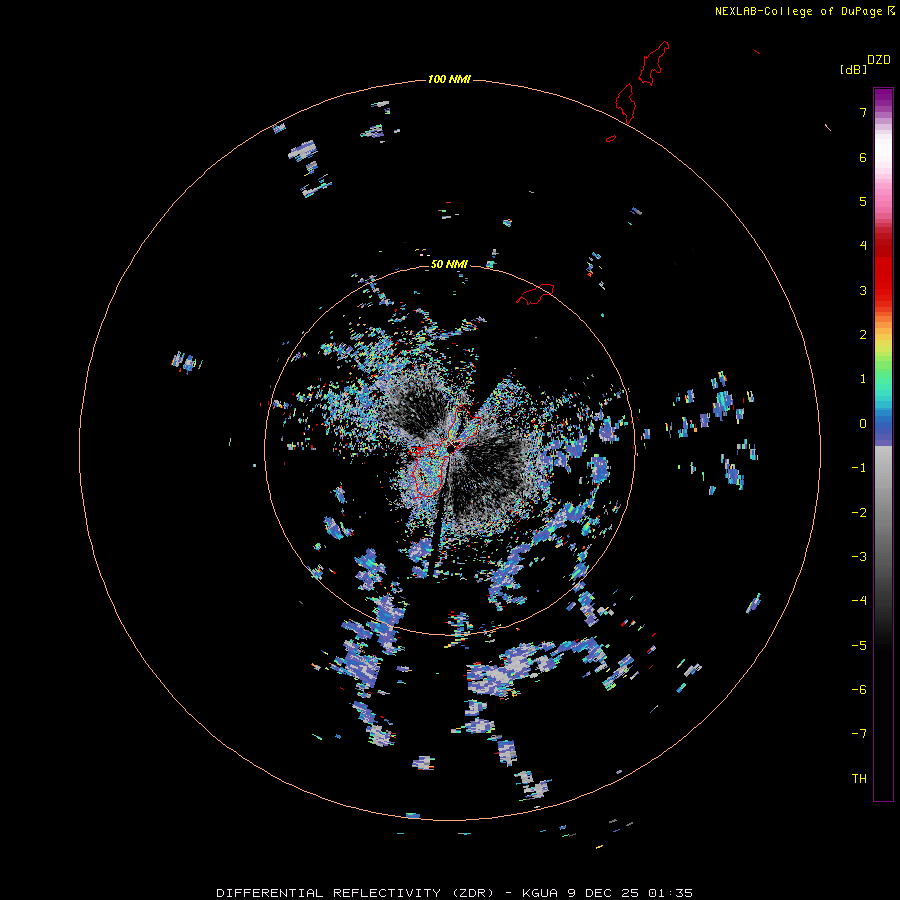
Task: Click the 4 tick label on color scale
Action: point(863,246)
